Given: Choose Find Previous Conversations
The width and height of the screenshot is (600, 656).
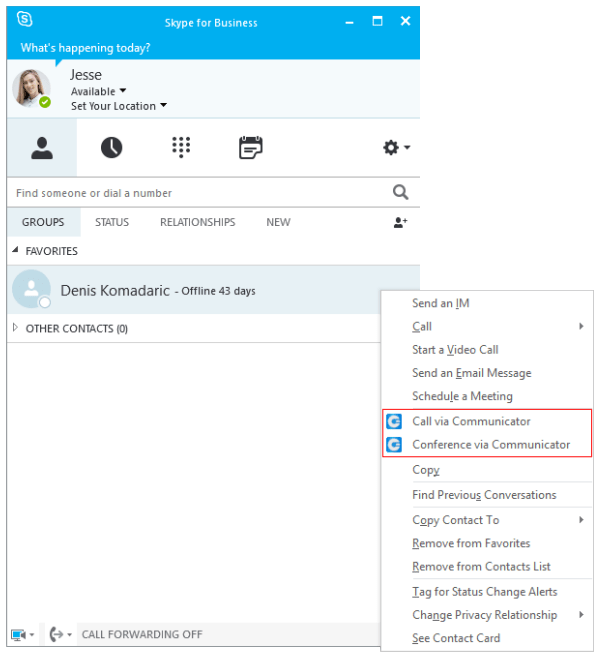Looking at the screenshot, I should [x=487, y=495].
